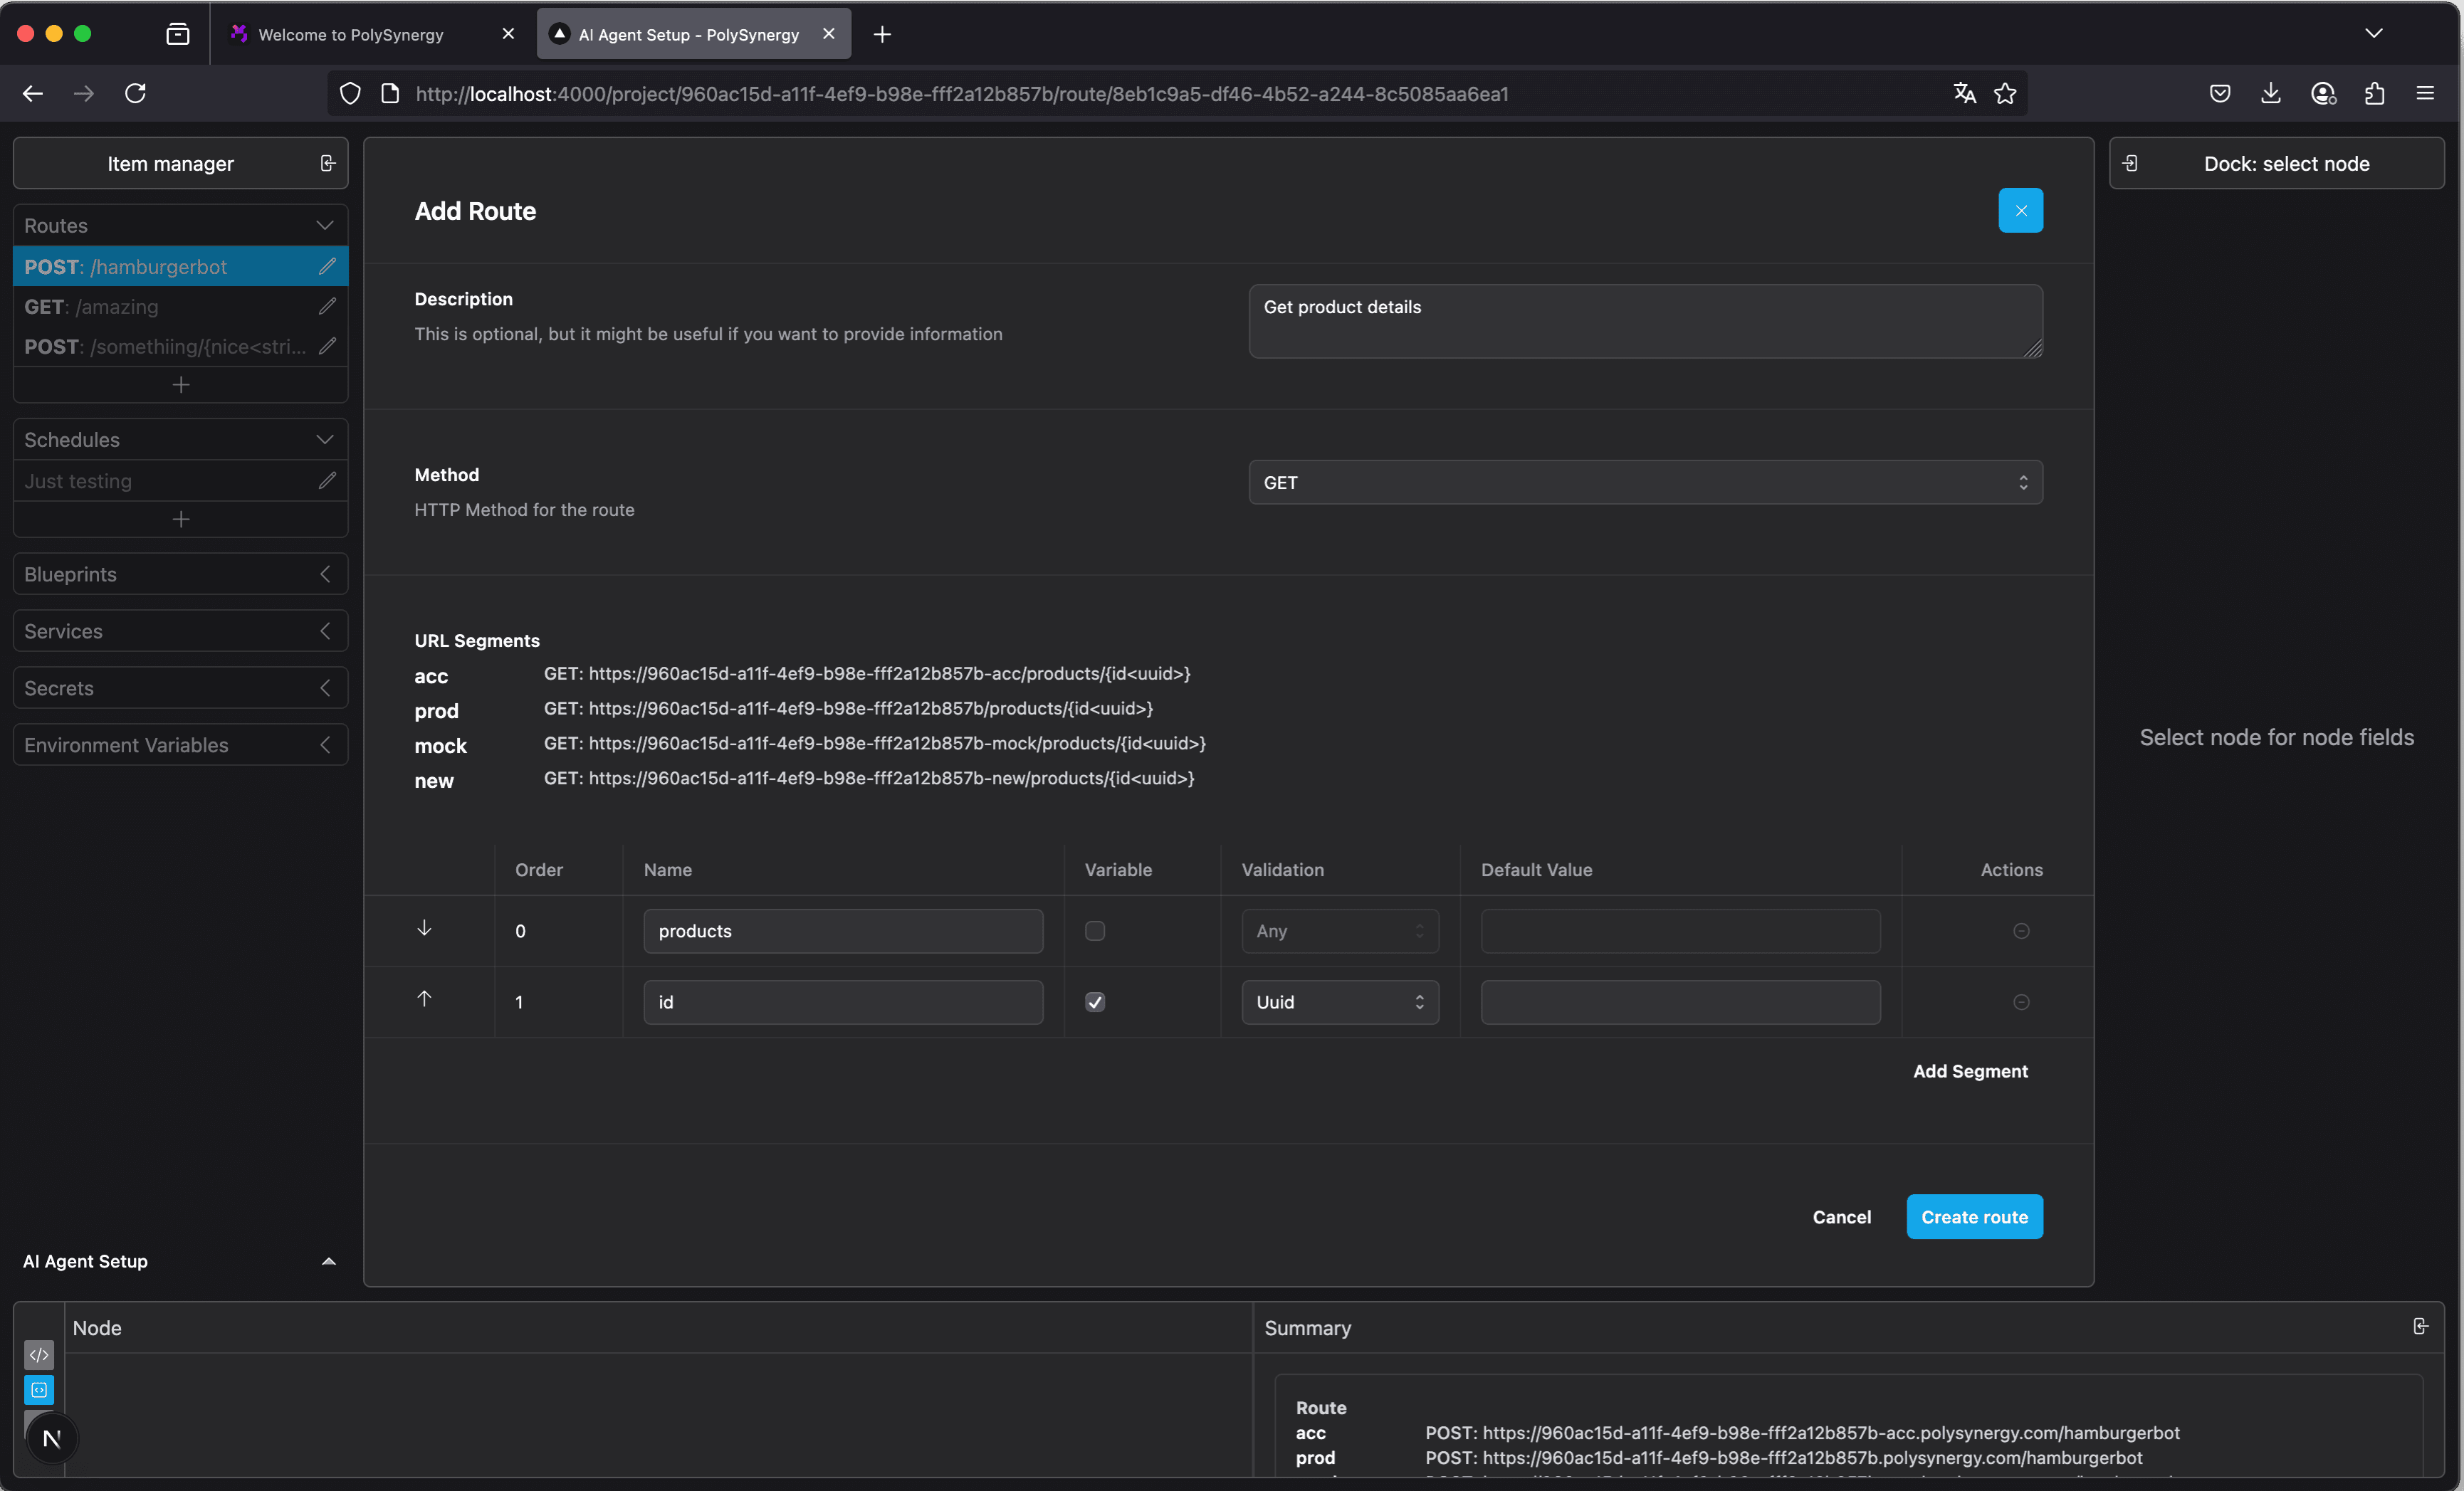Remove the id segment
The image size is (2464, 1491).
(2020, 1002)
